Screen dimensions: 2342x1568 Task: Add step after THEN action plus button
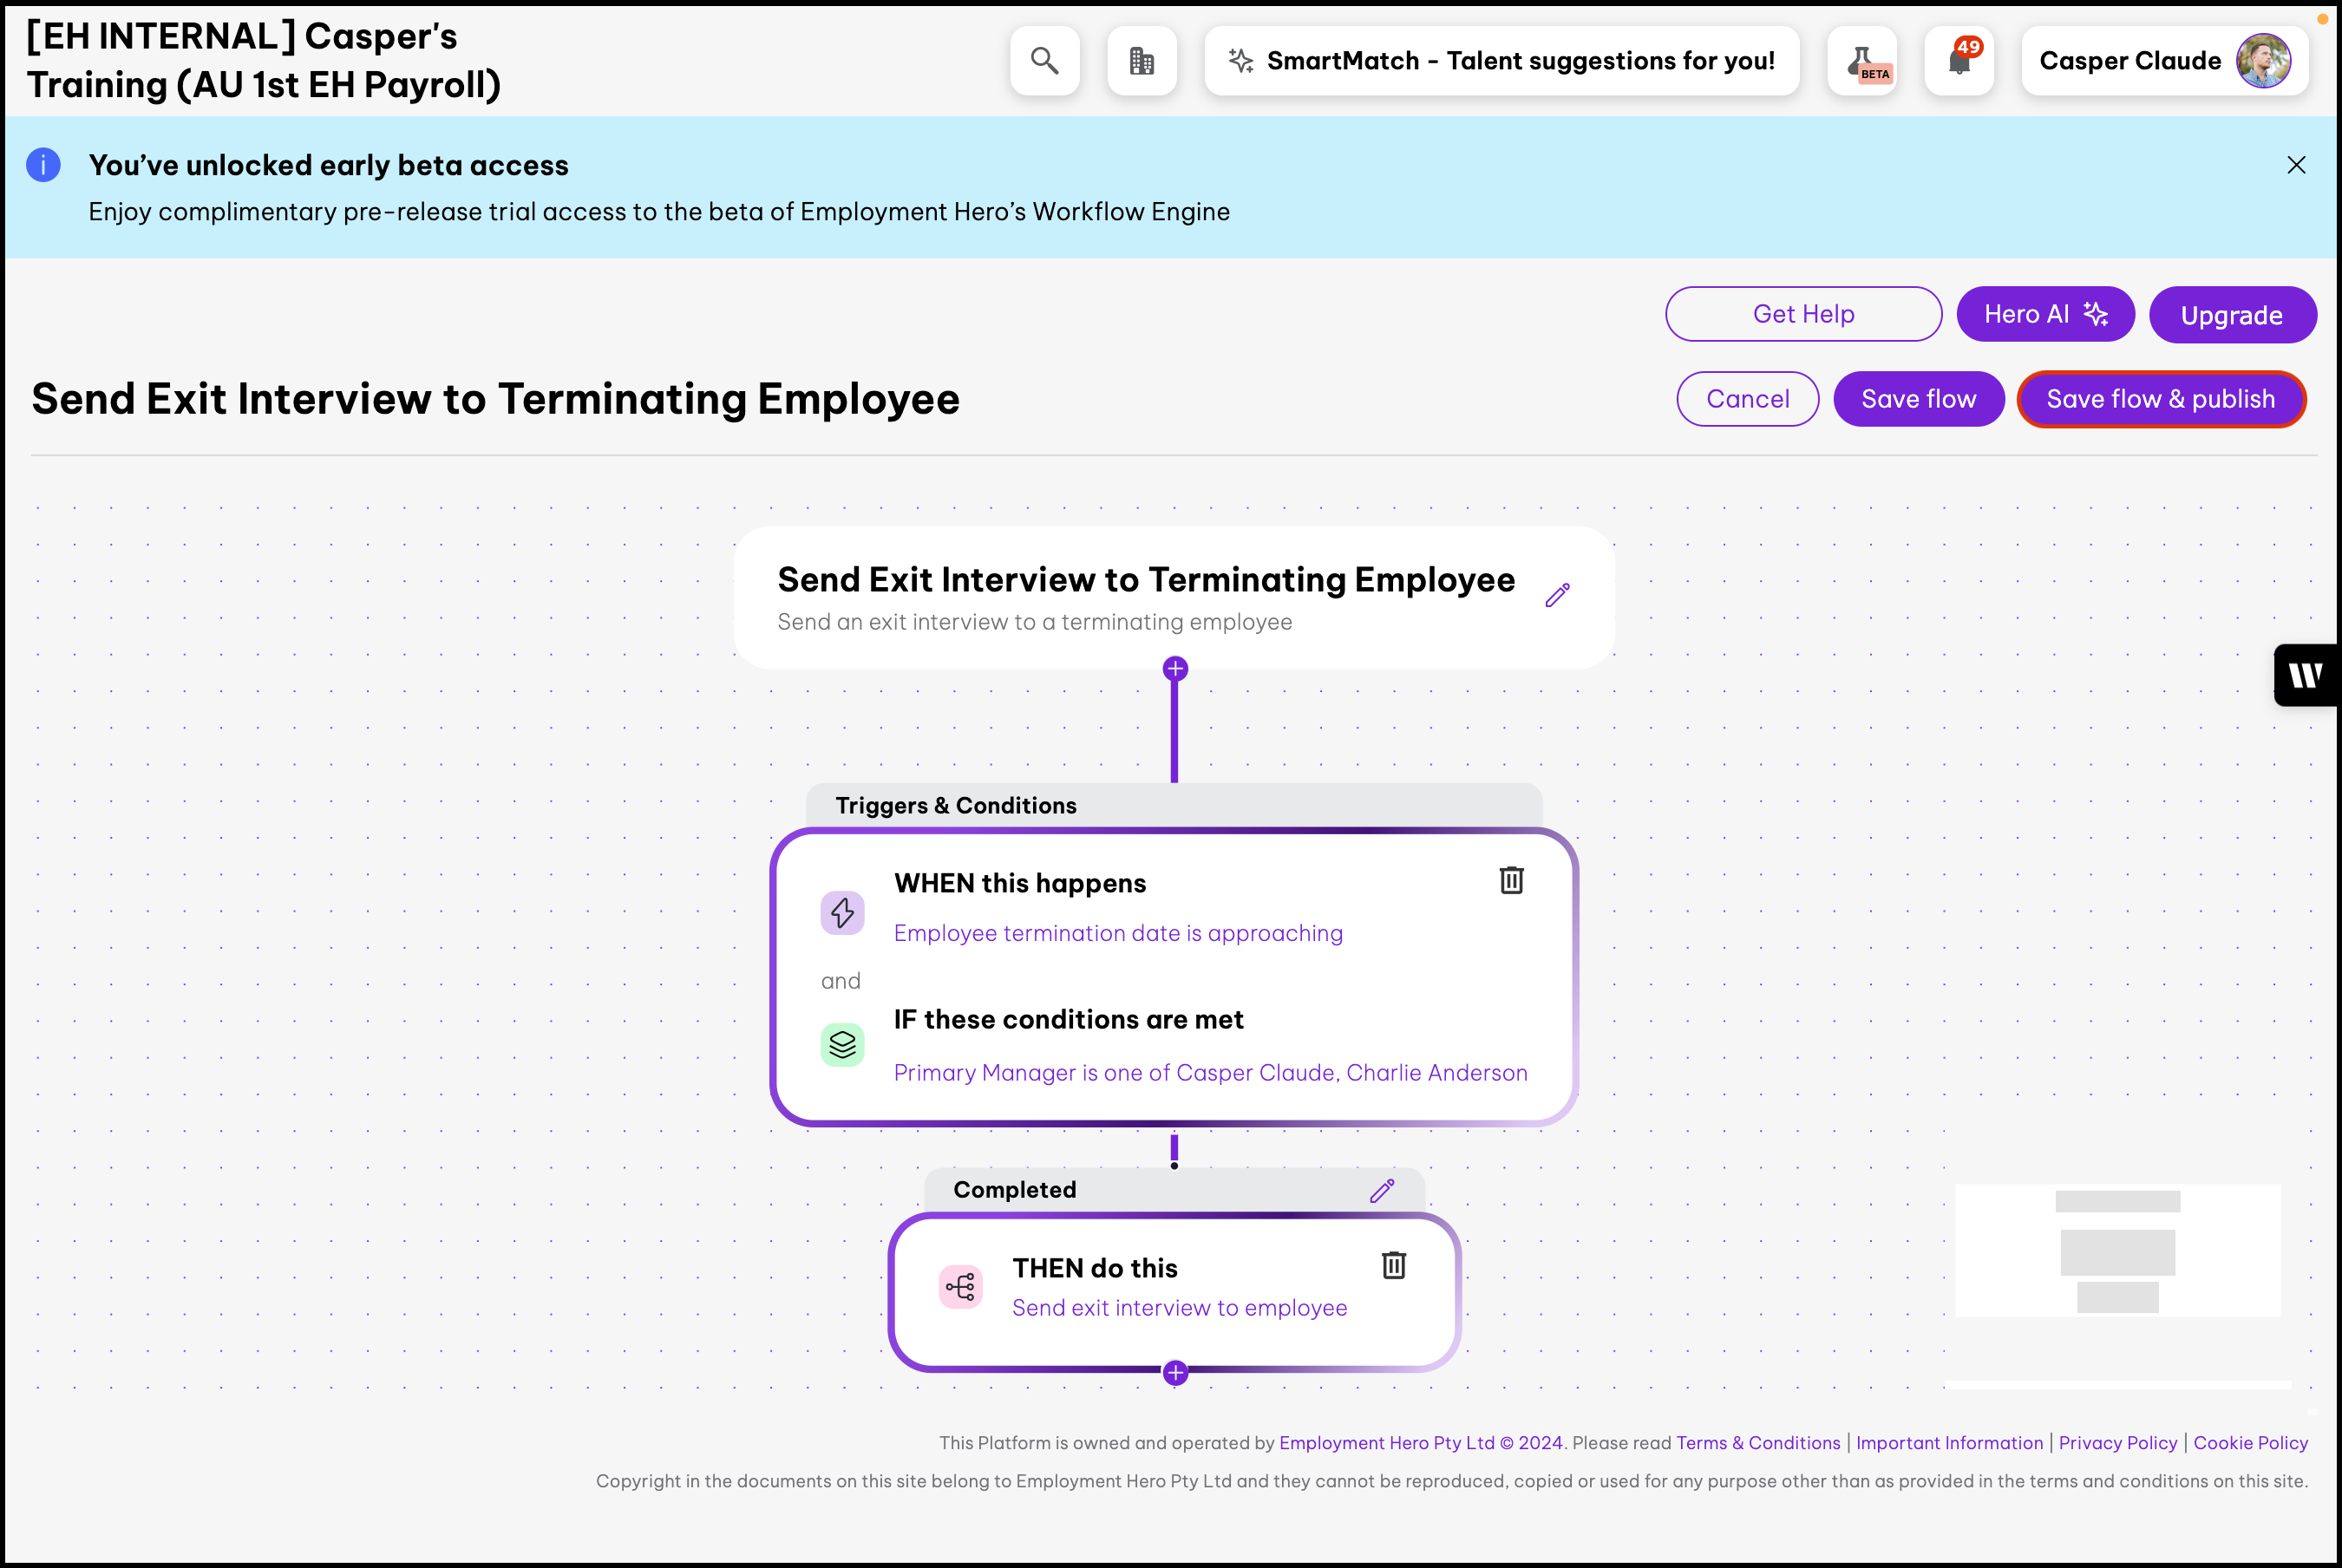pyautogui.click(x=1175, y=1373)
